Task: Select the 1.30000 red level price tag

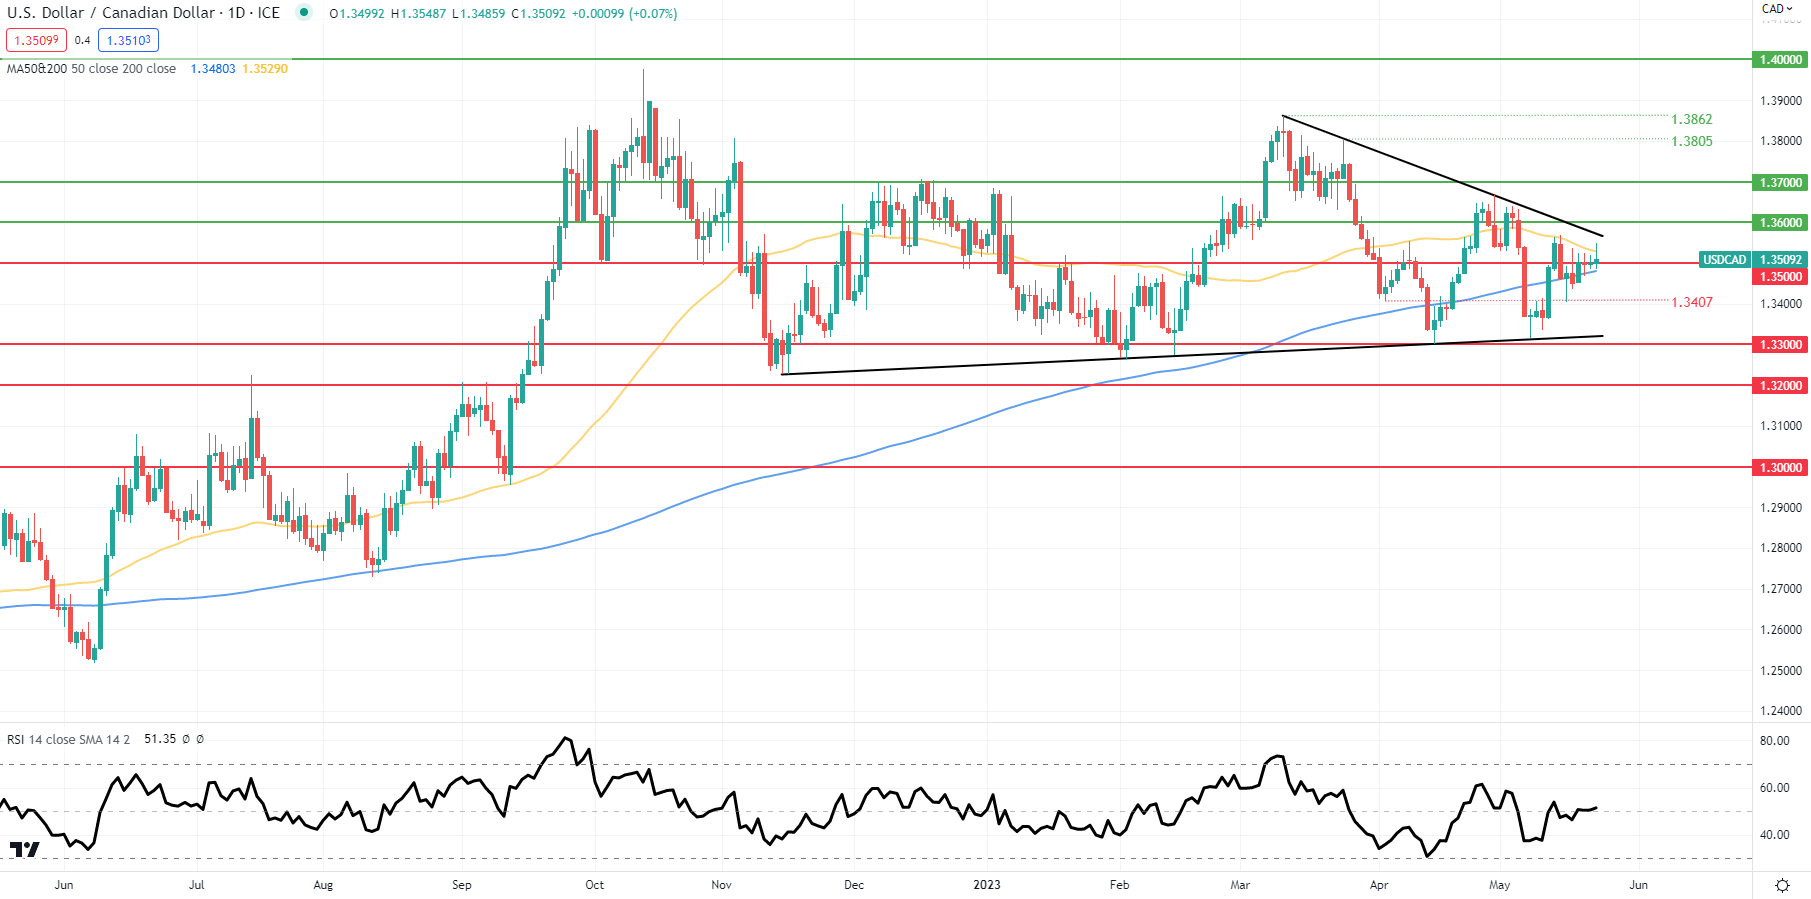Action: pos(1780,468)
